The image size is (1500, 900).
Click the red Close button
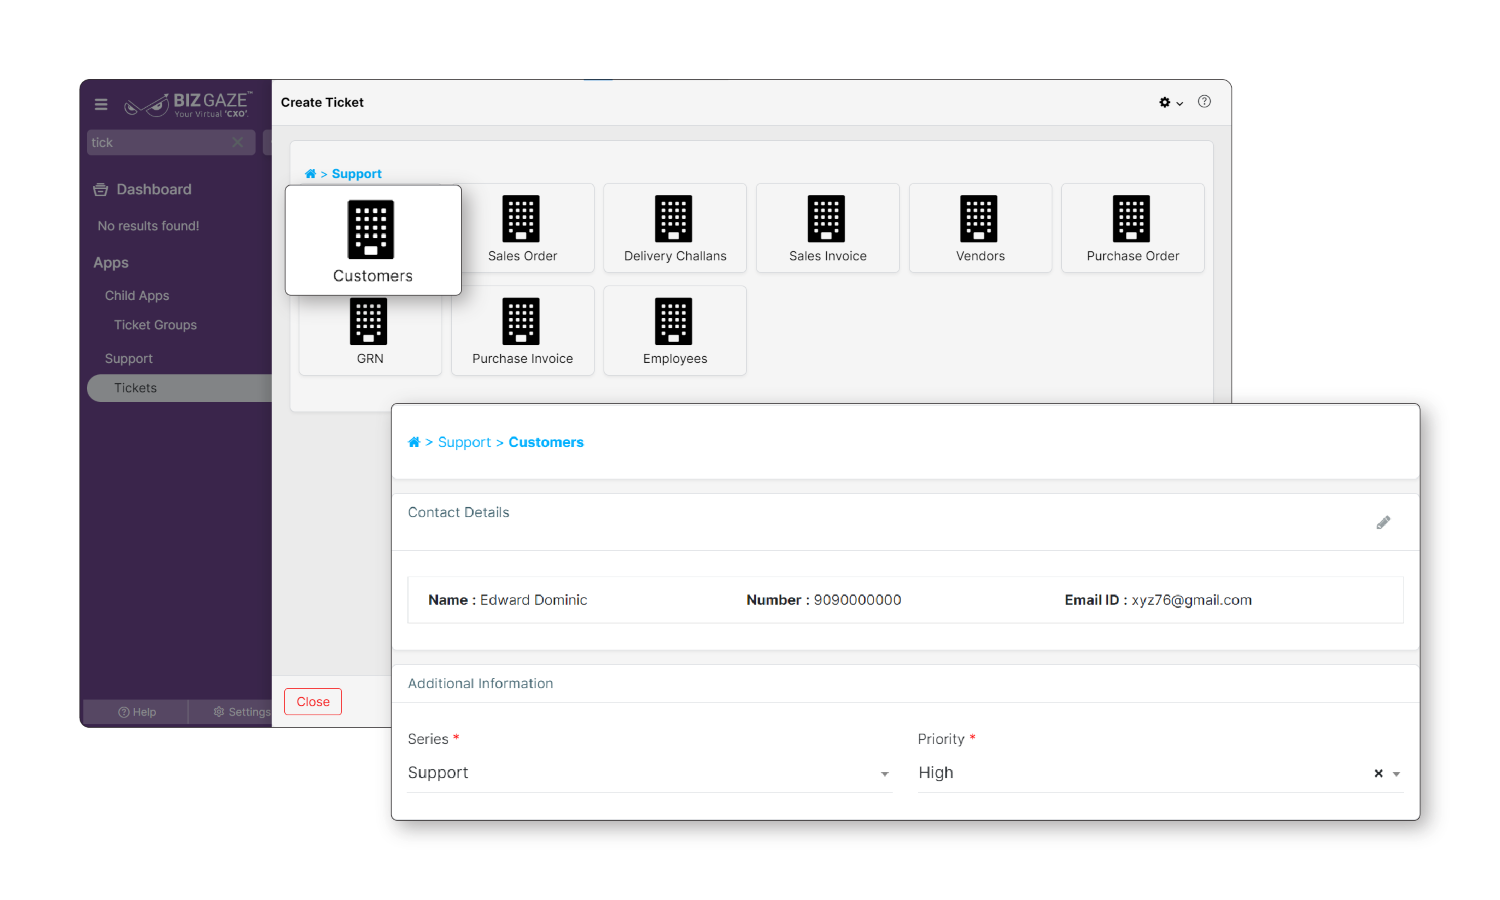(x=313, y=702)
